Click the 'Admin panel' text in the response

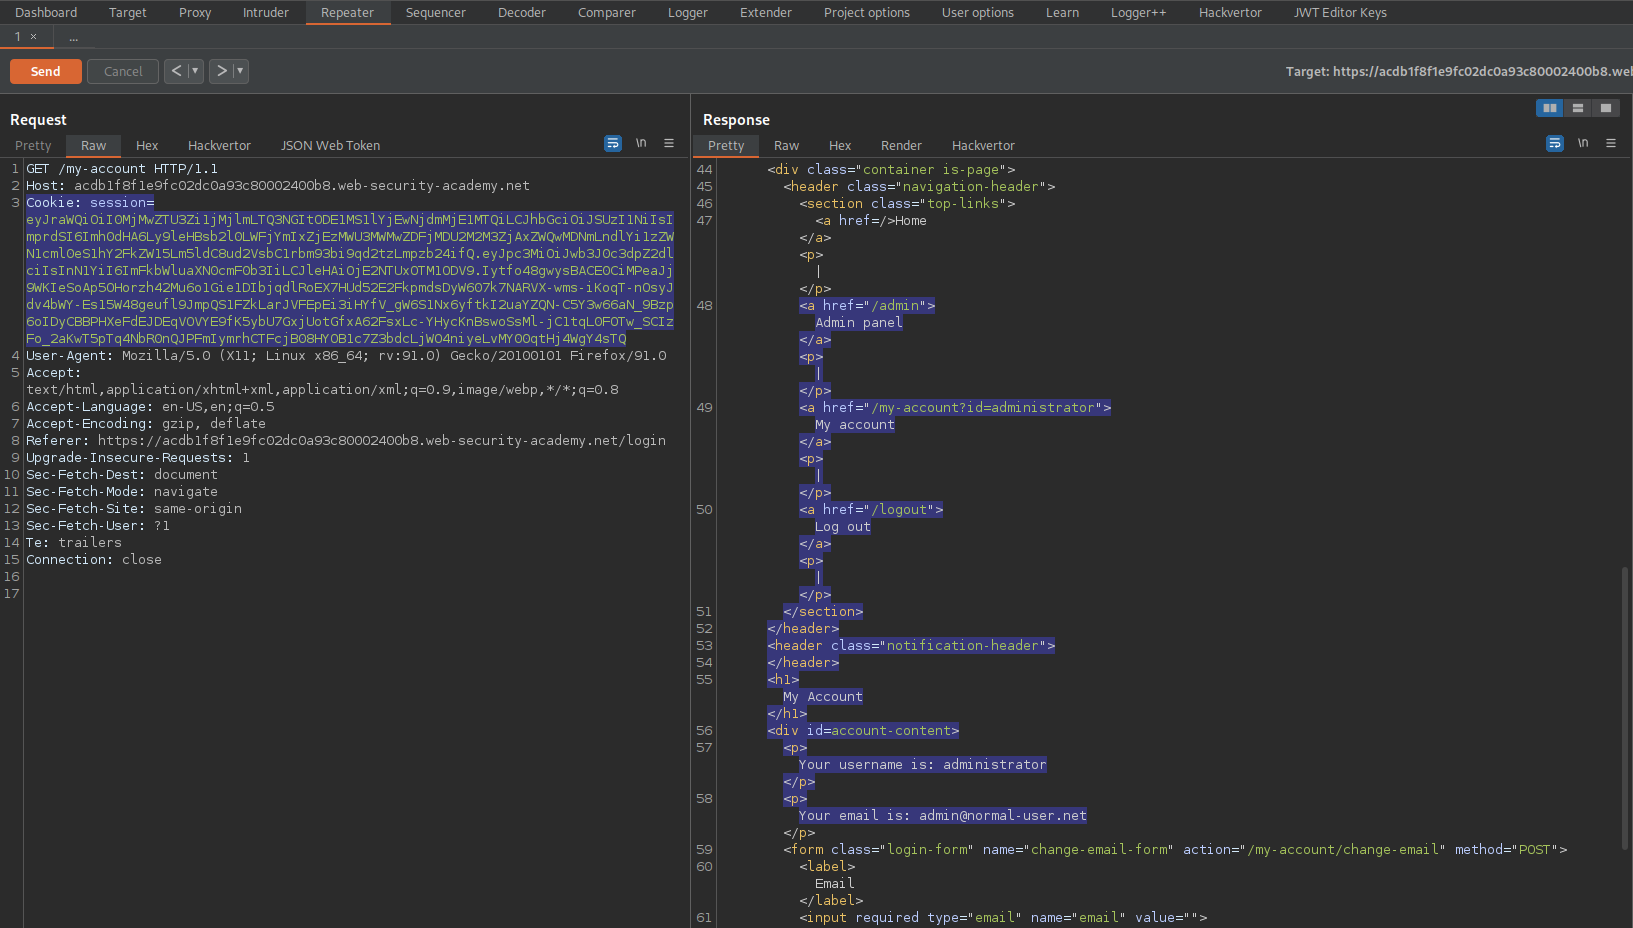click(859, 323)
